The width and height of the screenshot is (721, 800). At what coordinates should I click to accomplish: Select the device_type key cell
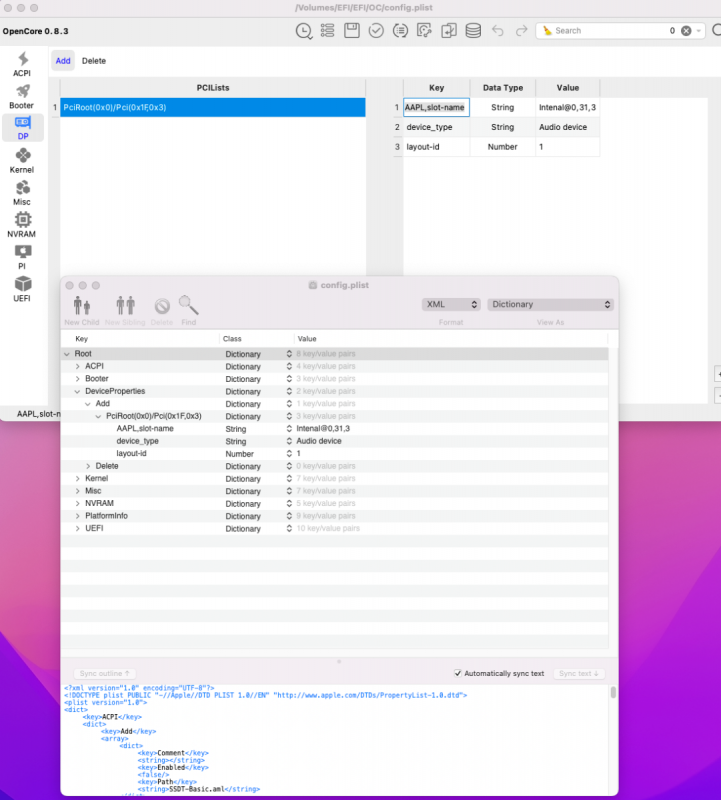pos(436,127)
